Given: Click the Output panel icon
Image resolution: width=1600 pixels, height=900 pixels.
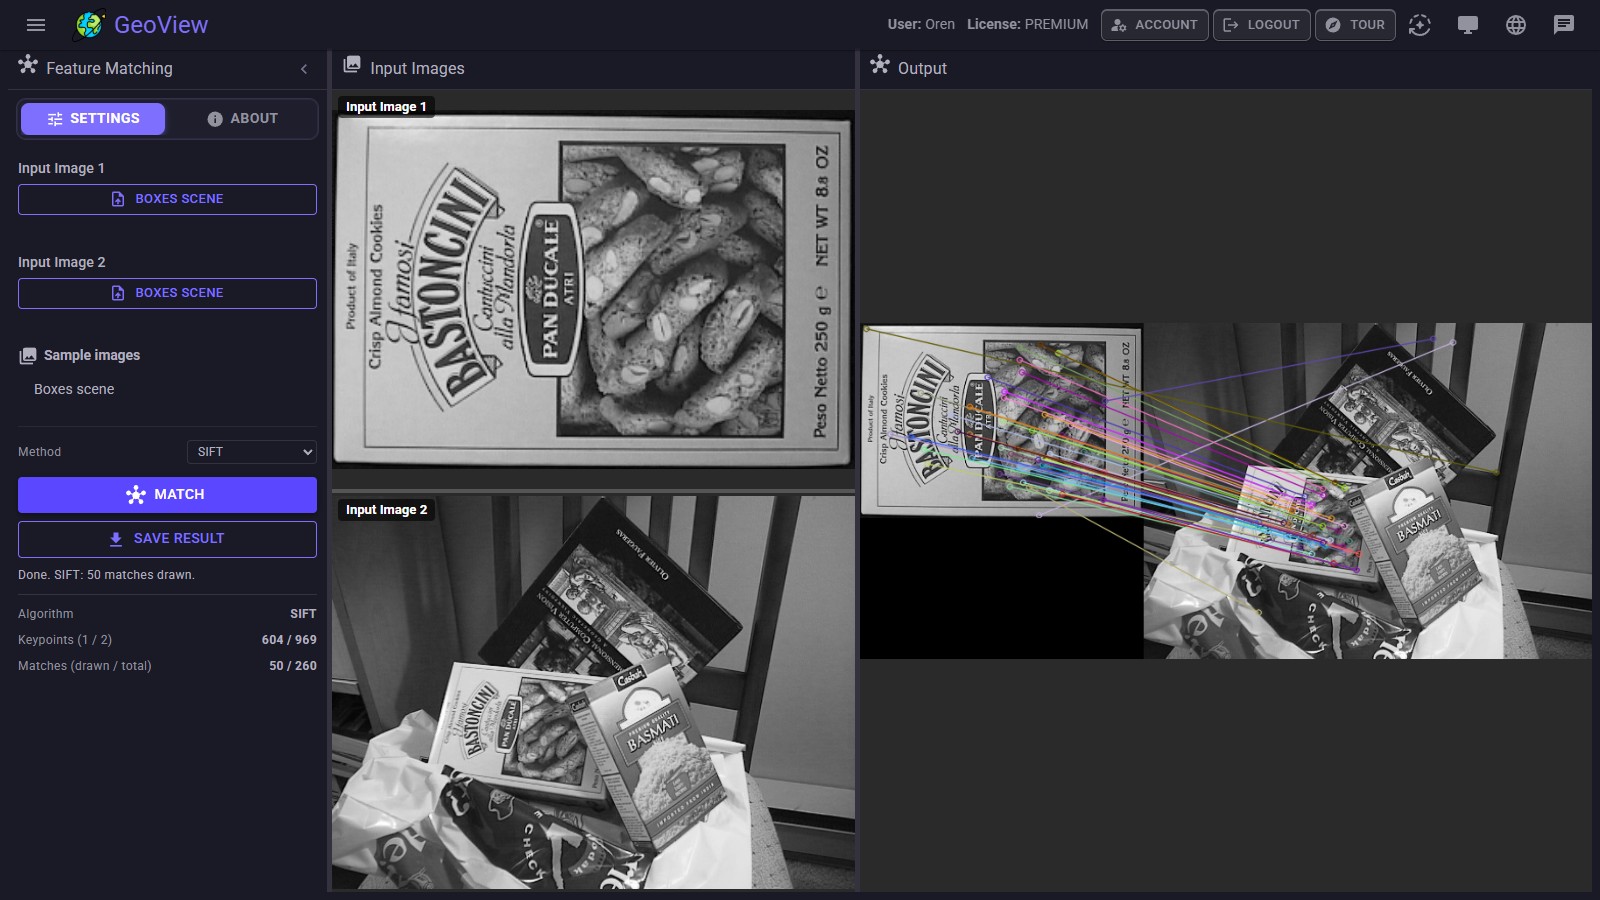Looking at the screenshot, I should click(x=880, y=65).
